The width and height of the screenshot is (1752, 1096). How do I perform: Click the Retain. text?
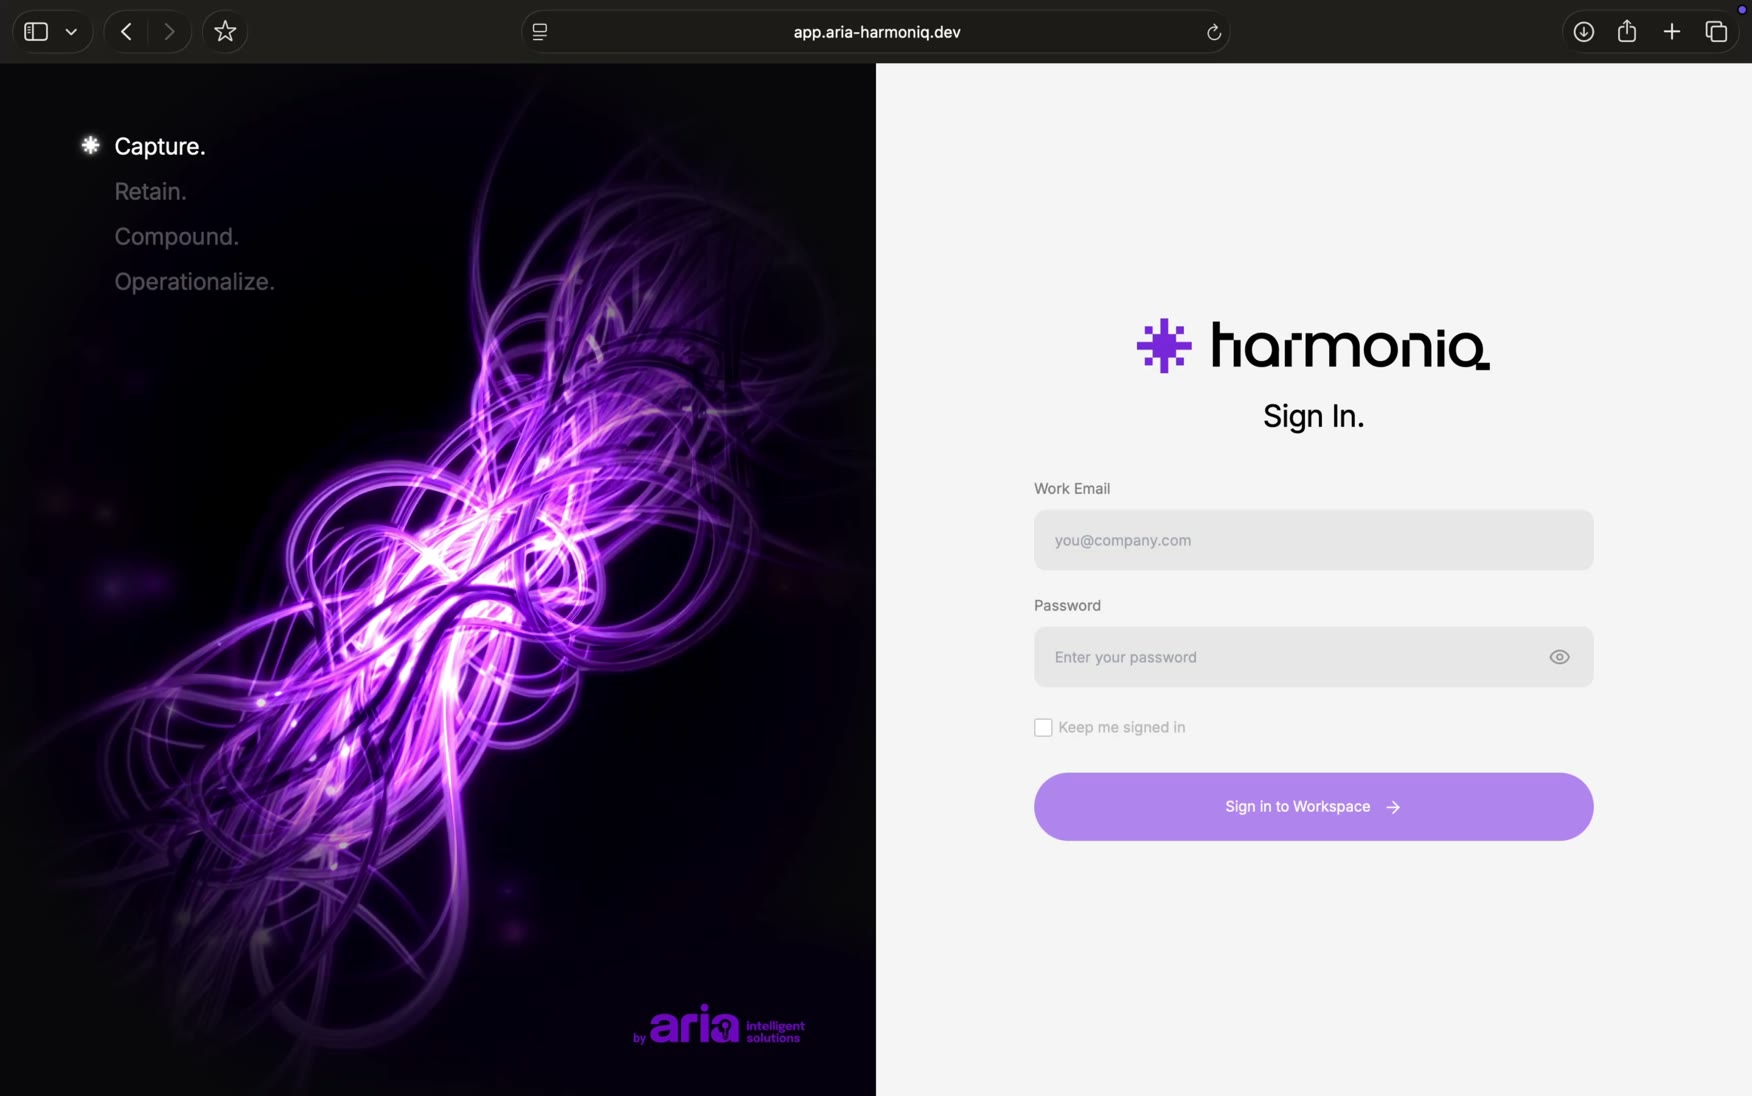150,191
